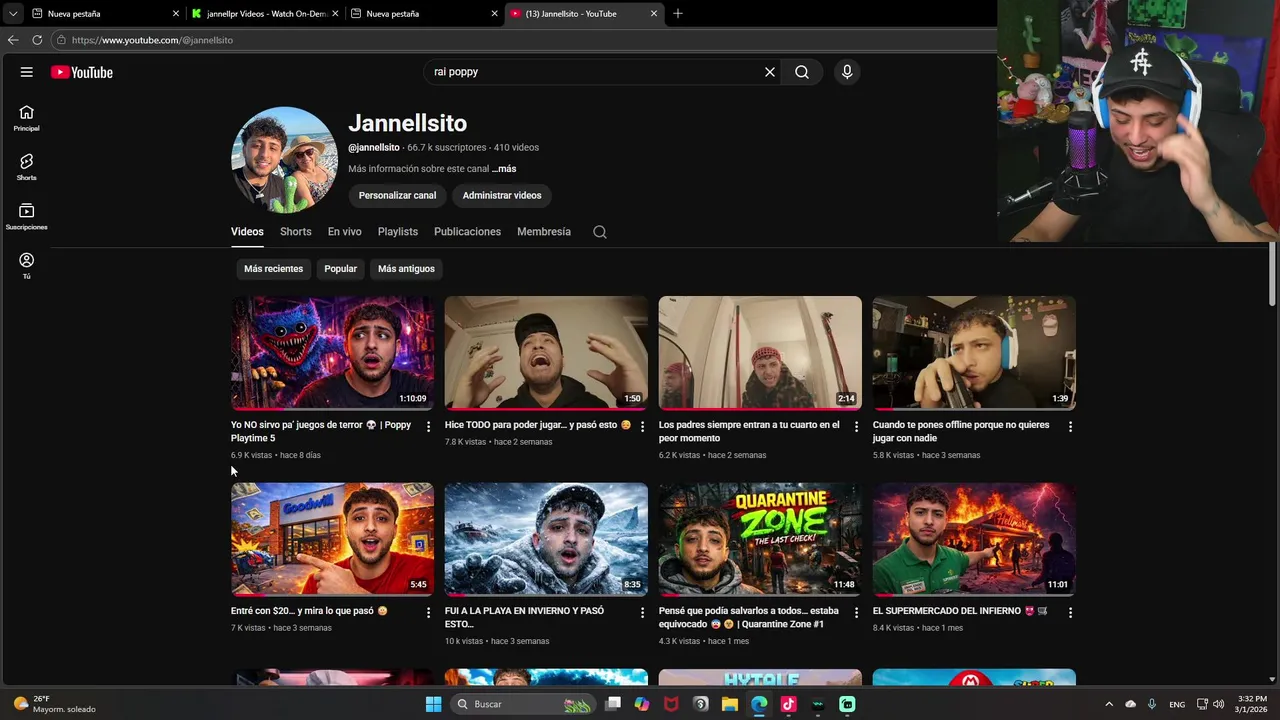Go back with browser back arrow

pos(13,40)
